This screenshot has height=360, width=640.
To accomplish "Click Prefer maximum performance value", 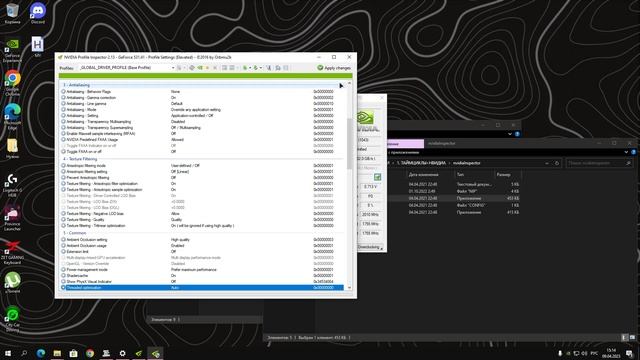I will pos(193,270).
